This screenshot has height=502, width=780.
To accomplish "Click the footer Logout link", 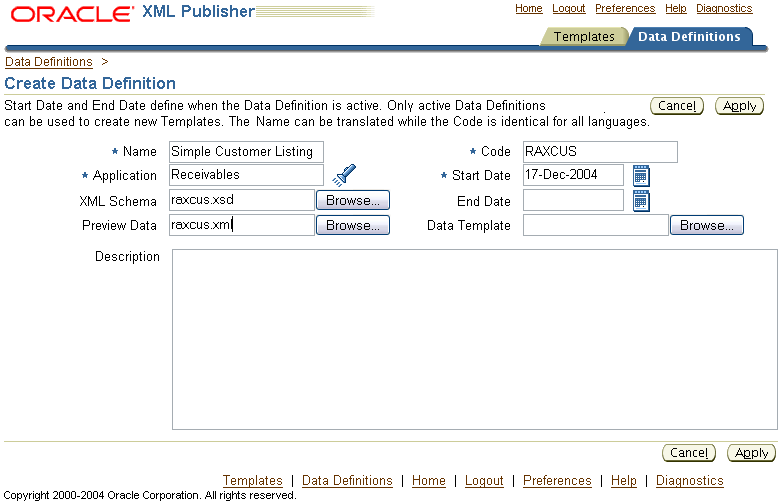I will pyautogui.click(x=484, y=481).
